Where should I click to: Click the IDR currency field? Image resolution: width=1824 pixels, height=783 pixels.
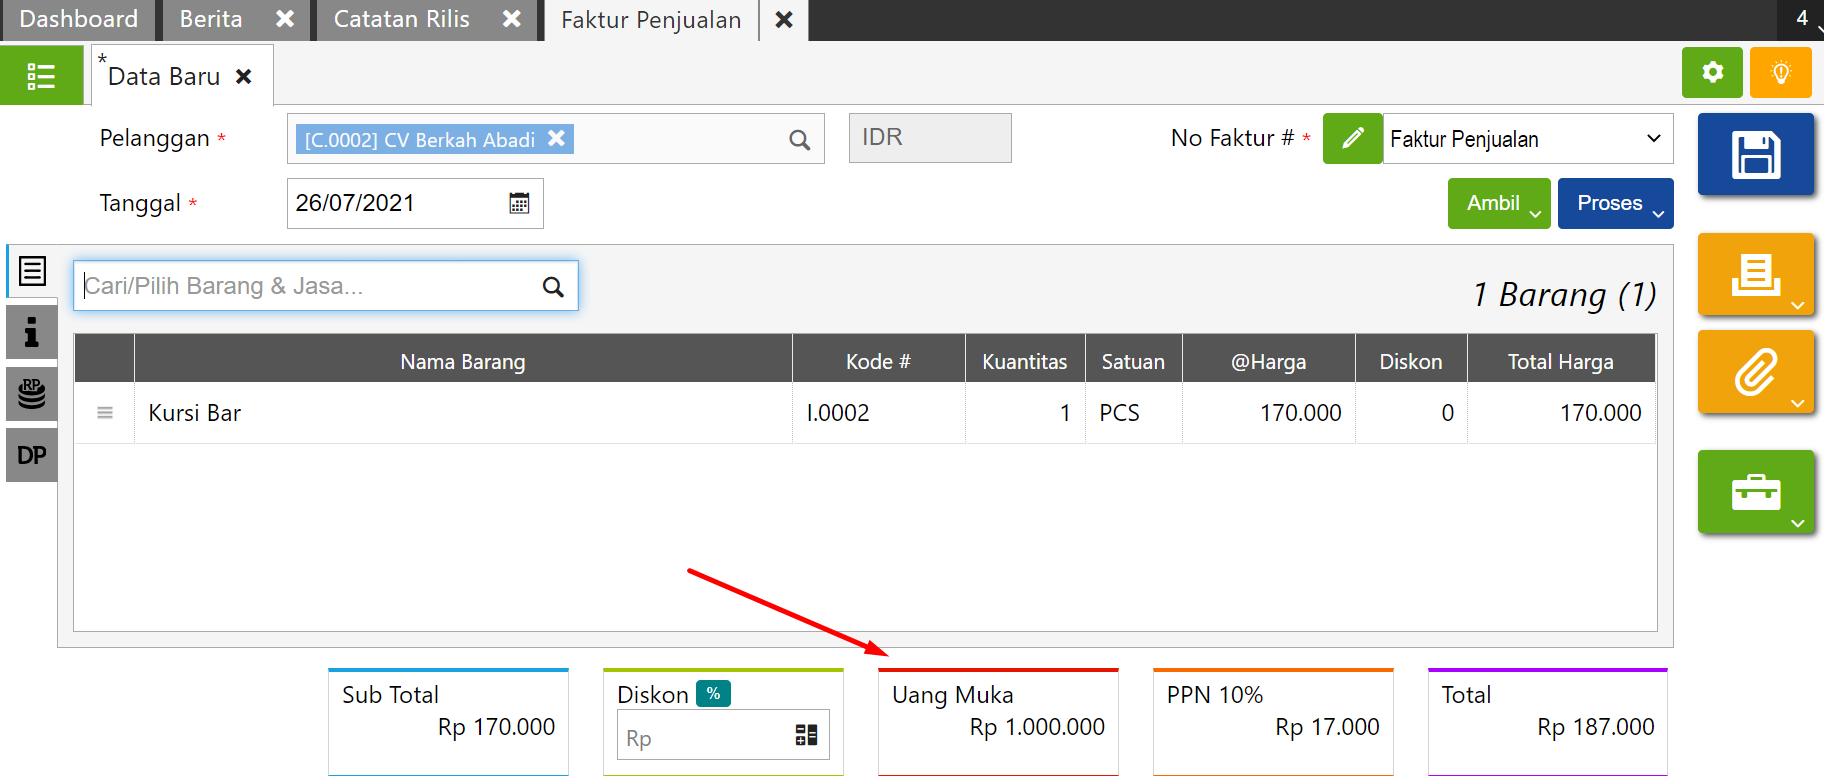click(930, 138)
